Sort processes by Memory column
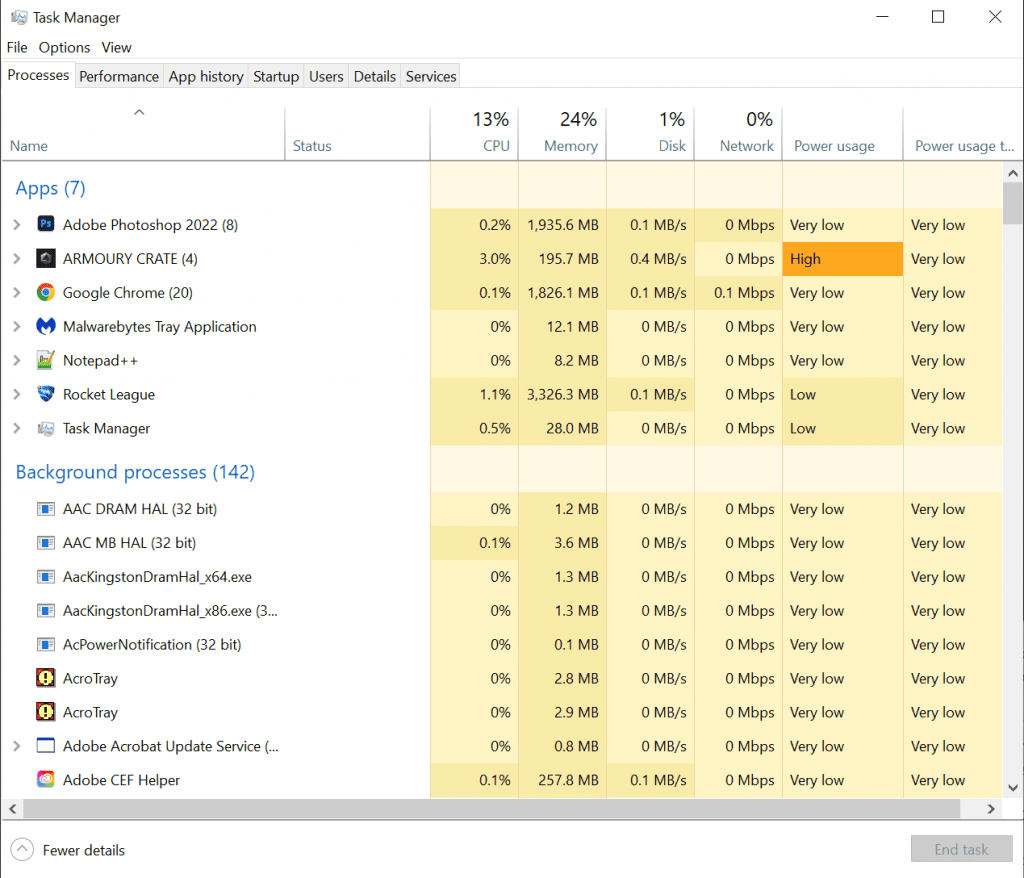The height and width of the screenshot is (878, 1024). tap(562, 134)
